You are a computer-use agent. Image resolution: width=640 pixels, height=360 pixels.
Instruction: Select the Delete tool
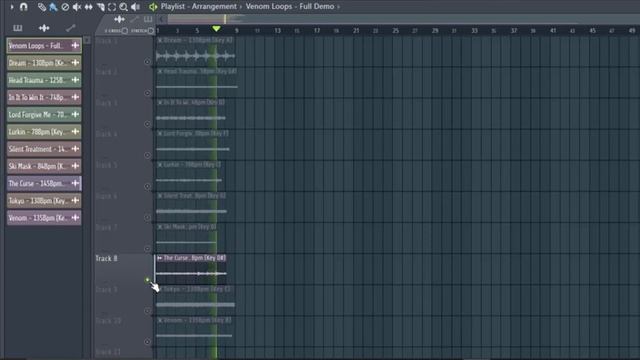[65, 7]
